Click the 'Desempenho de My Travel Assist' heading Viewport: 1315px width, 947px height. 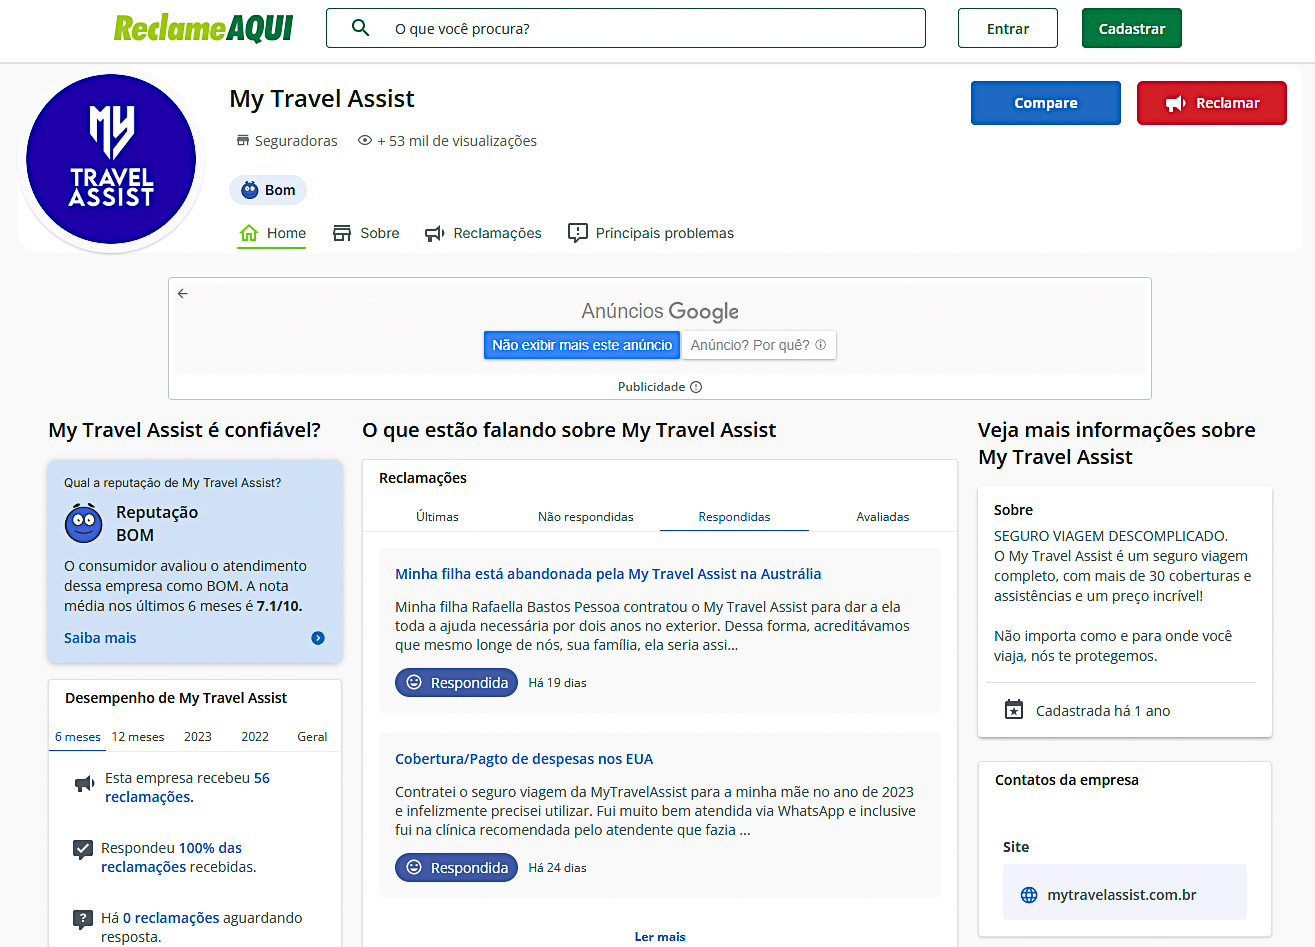click(176, 698)
